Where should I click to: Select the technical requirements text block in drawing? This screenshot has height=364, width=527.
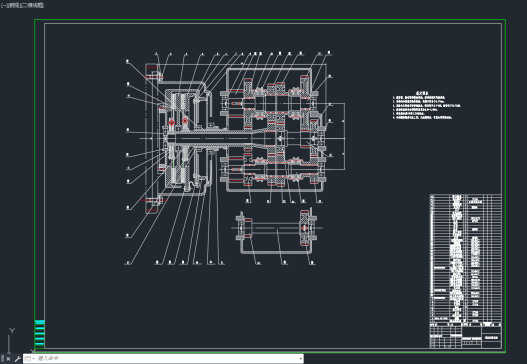[427, 106]
